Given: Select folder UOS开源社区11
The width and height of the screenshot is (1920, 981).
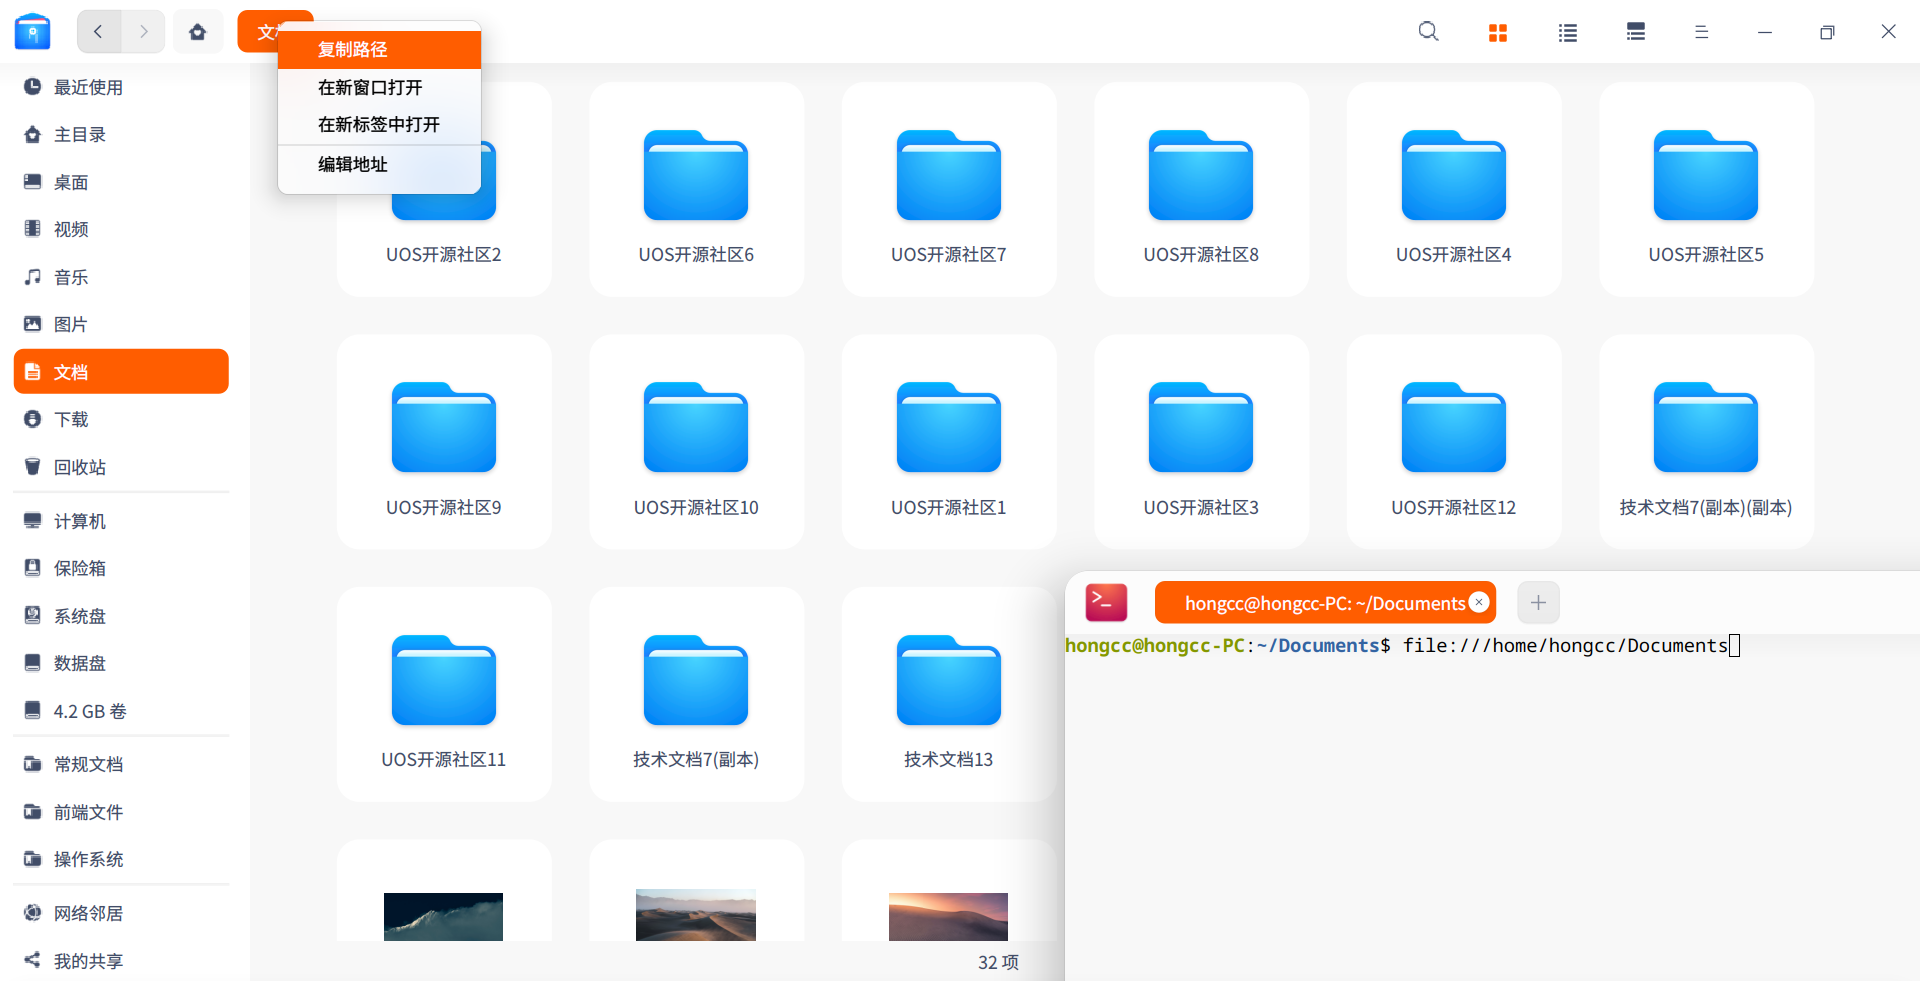Looking at the screenshot, I should (444, 694).
